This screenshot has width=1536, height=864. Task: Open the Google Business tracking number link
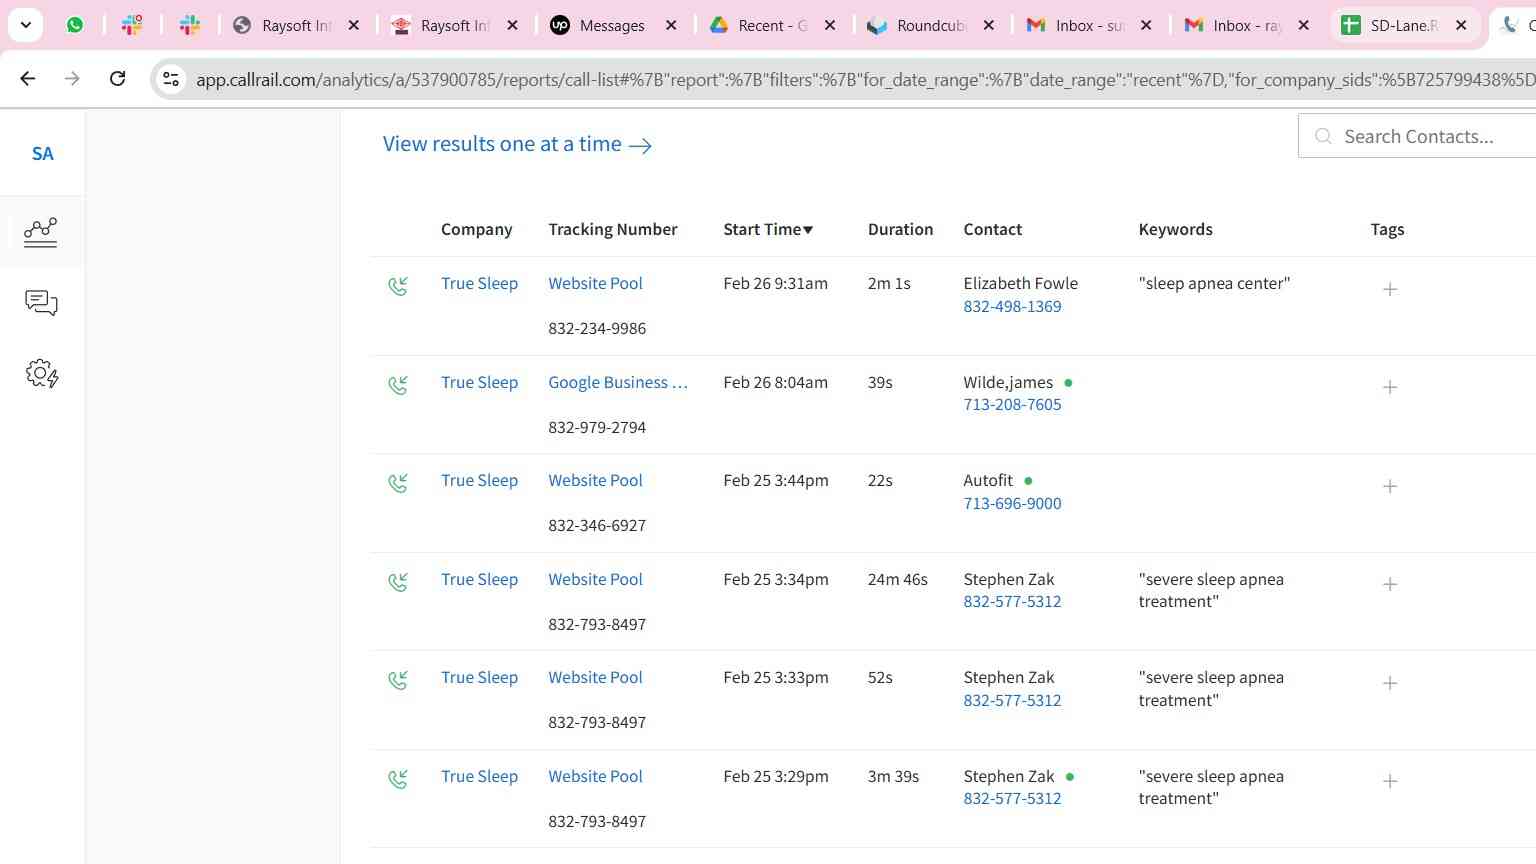click(617, 382)
